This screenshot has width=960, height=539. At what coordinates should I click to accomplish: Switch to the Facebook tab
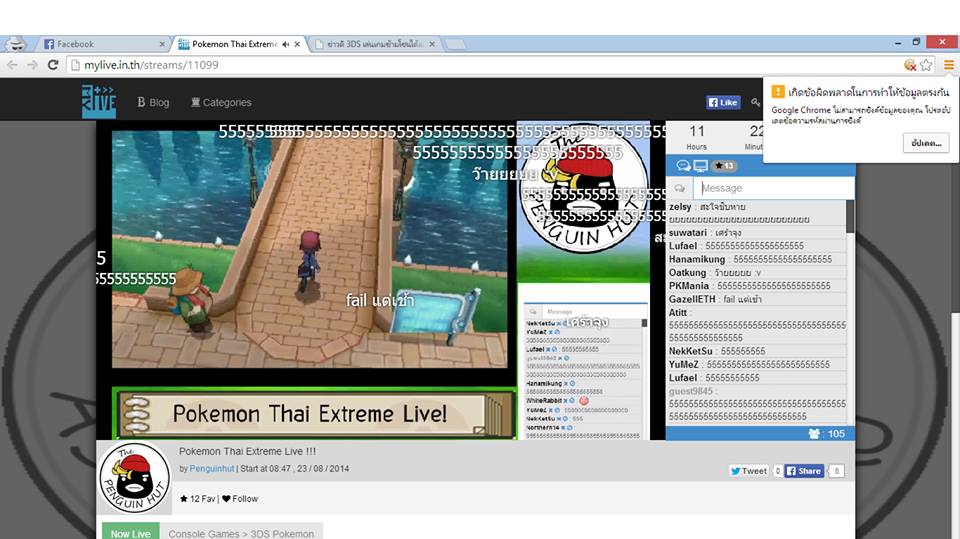(x=101, y=44)
